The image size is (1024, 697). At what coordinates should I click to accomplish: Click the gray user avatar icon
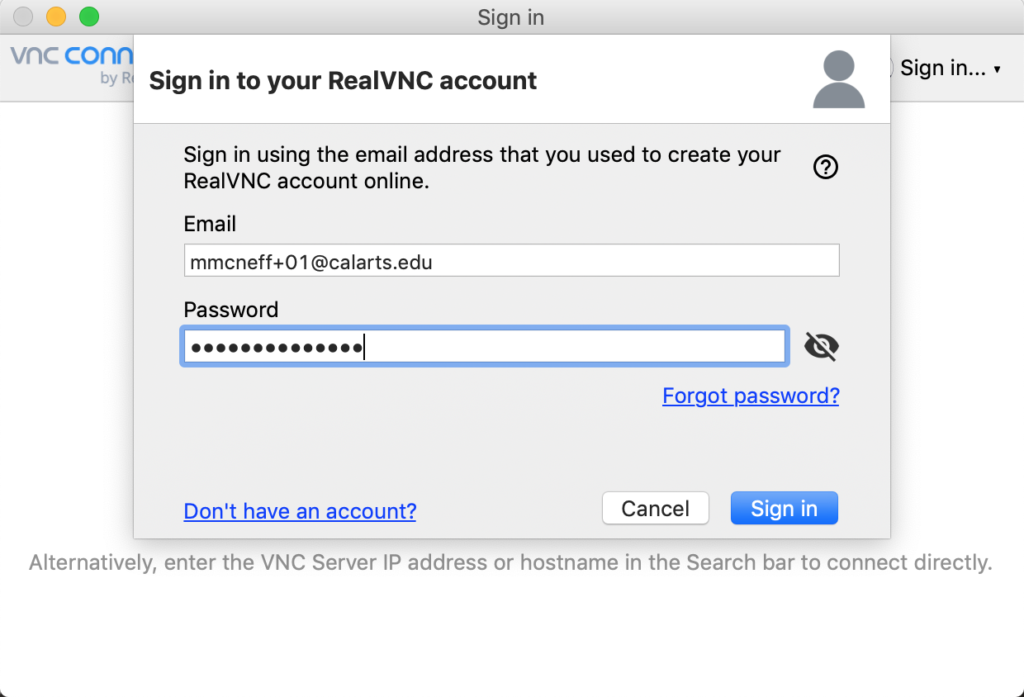pos(839,79)
